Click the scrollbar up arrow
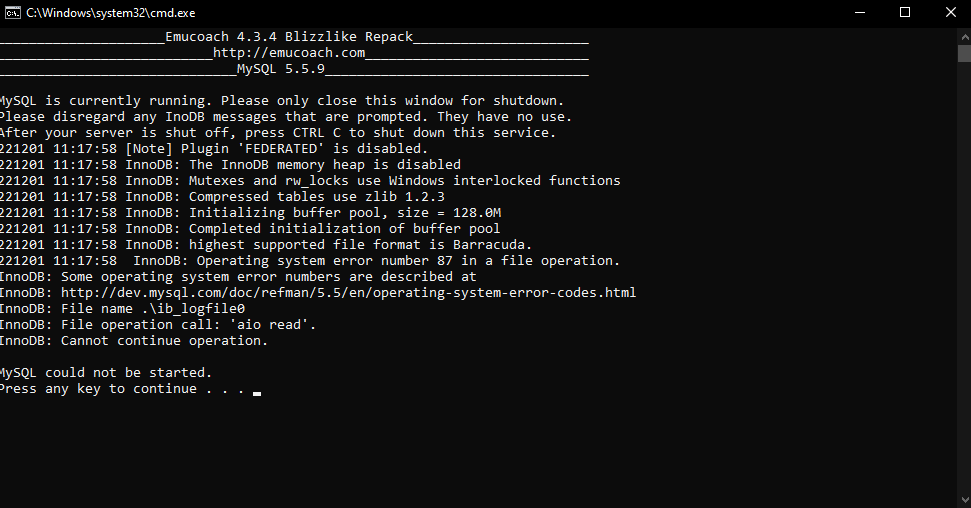Screen dimensions: 971x508 (x=964, y=36)
